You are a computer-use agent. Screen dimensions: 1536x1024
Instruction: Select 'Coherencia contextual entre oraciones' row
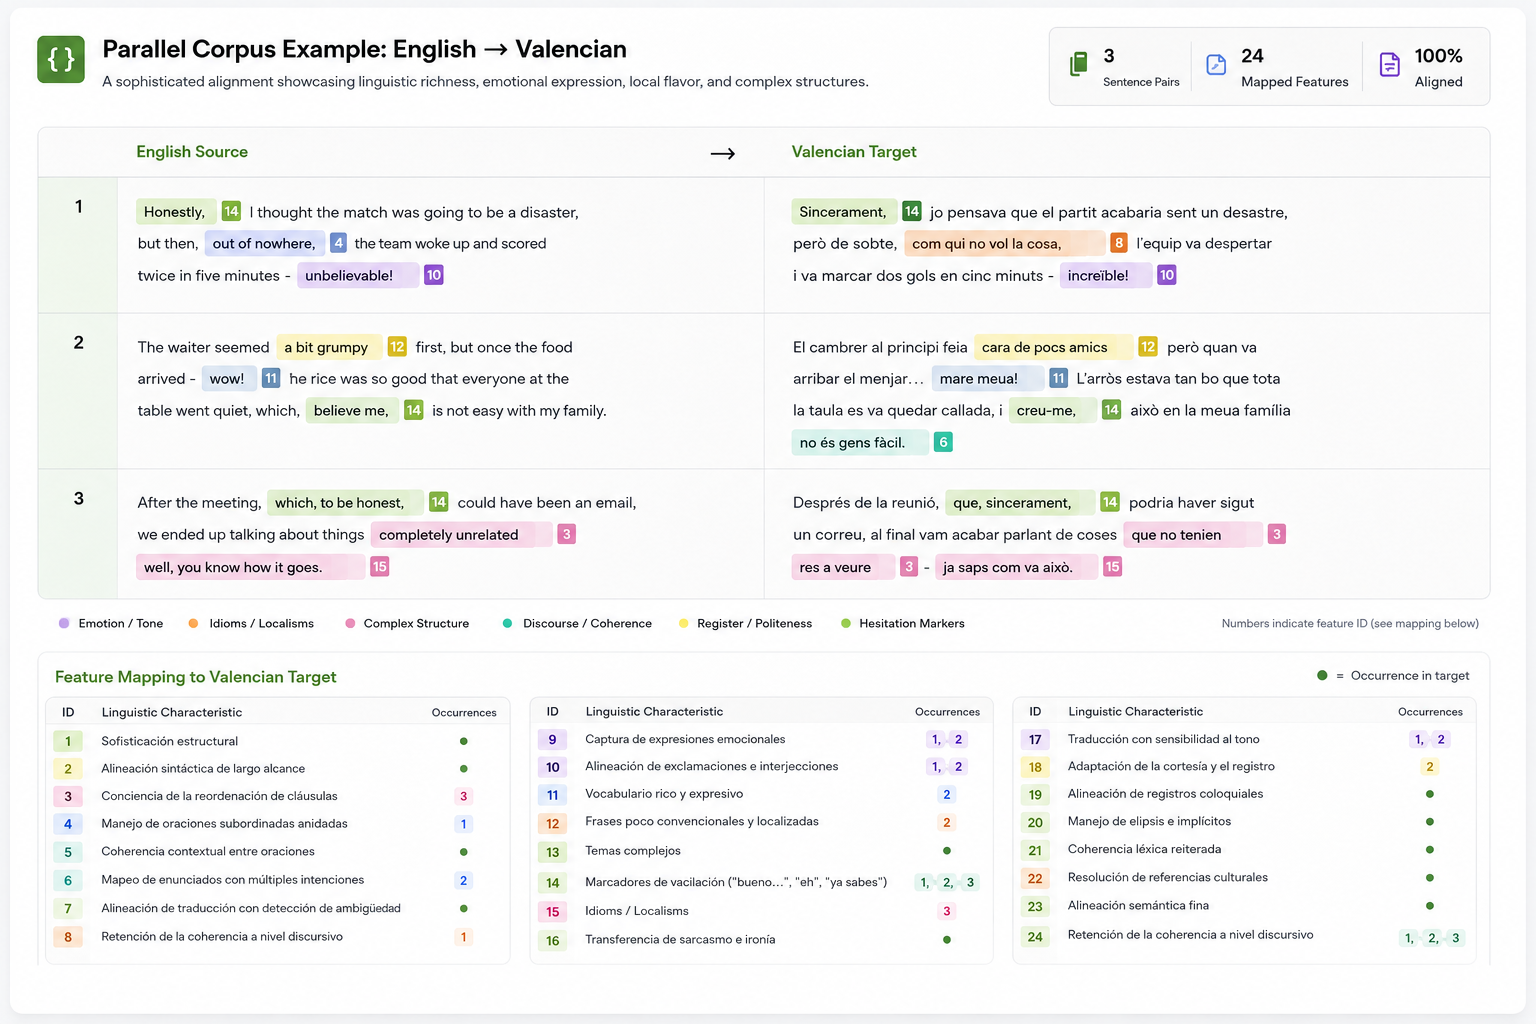coord(277,852)
